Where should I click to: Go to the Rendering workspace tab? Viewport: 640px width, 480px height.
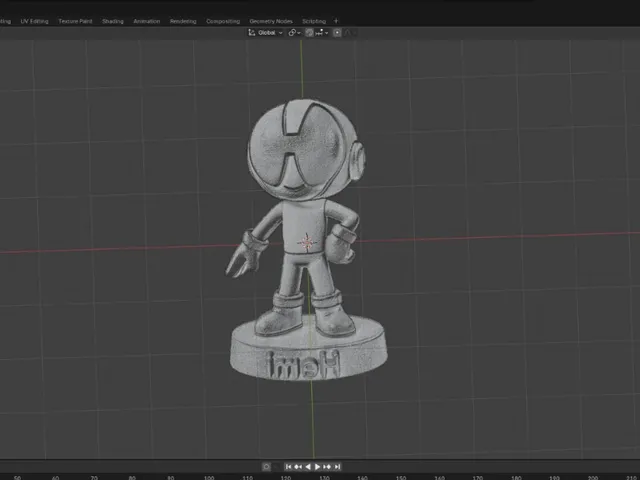183,21
